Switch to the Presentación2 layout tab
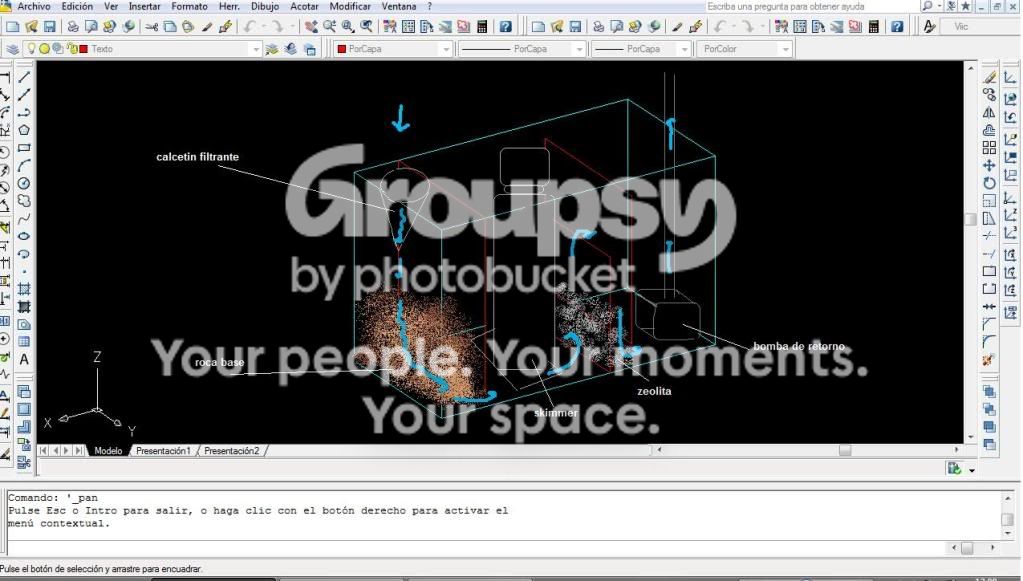Image resolution: width=1023 pixels, height=581 pixels. tap(232, 451)
